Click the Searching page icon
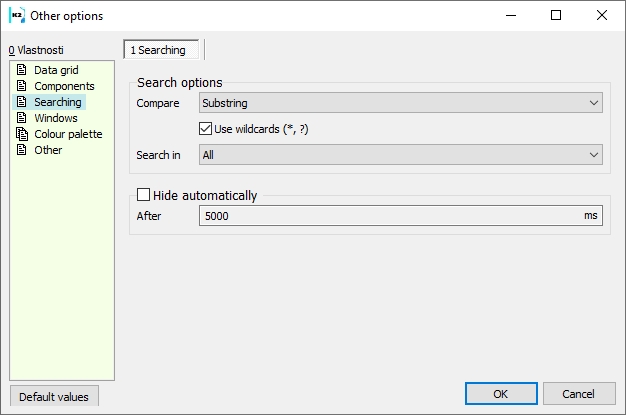This screenshot has height=415, width=626. pyautogui.click(x=22, y=102)
